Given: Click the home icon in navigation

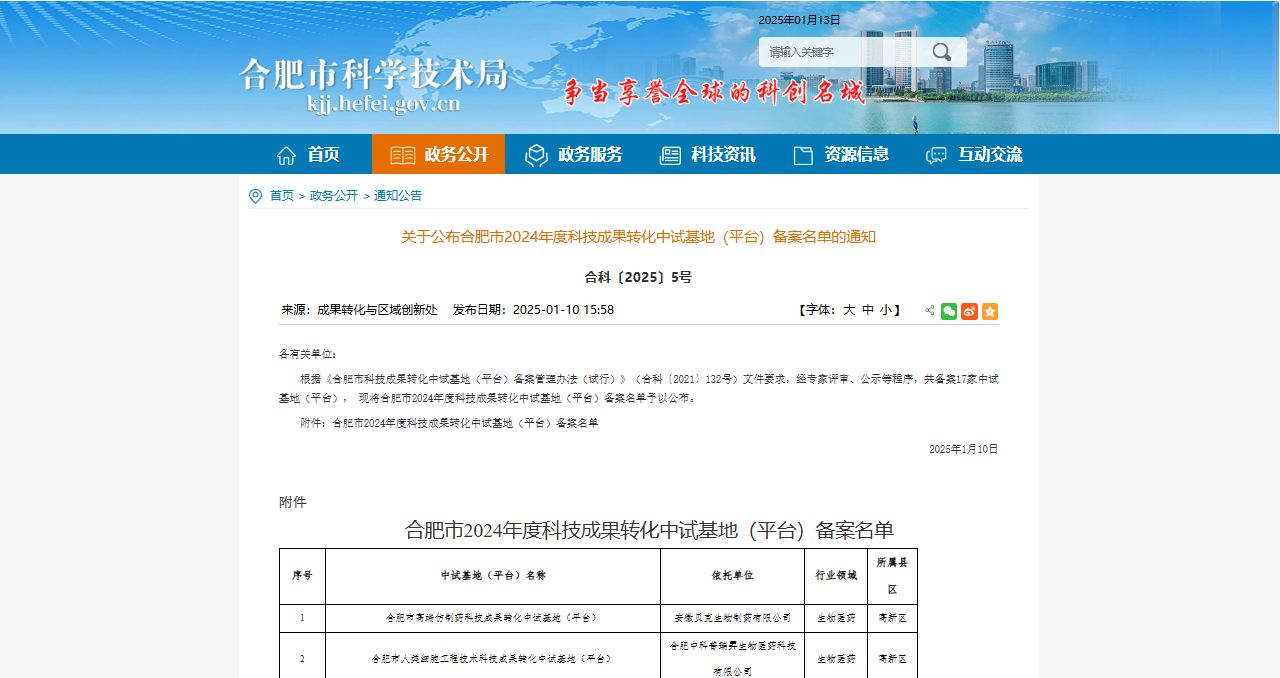Looking at the screenshot, I should (286, 155).
